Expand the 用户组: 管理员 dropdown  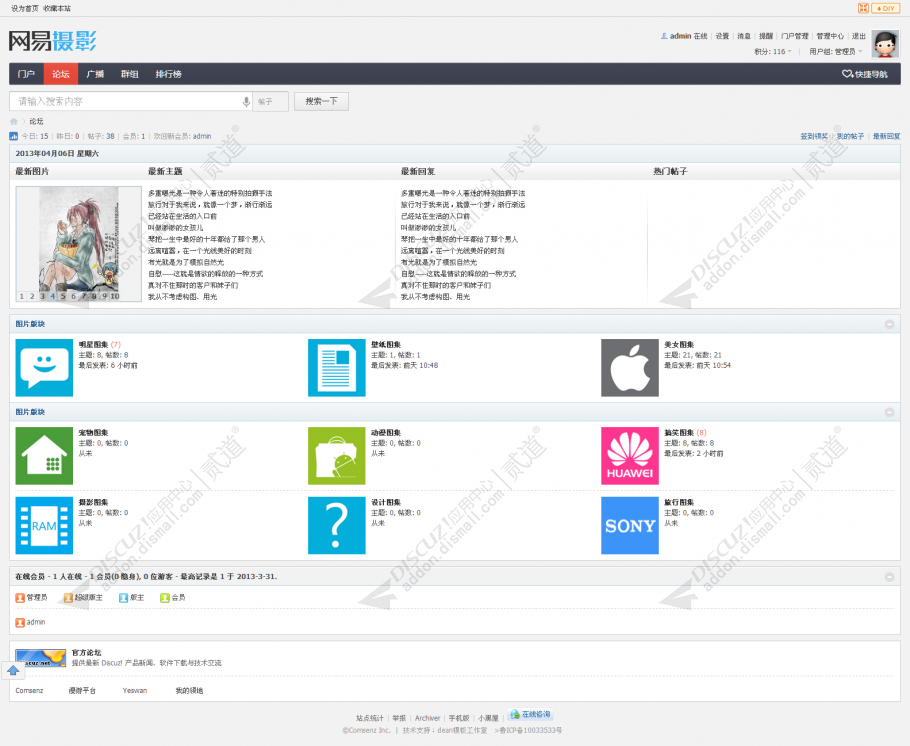coord(836,52)
